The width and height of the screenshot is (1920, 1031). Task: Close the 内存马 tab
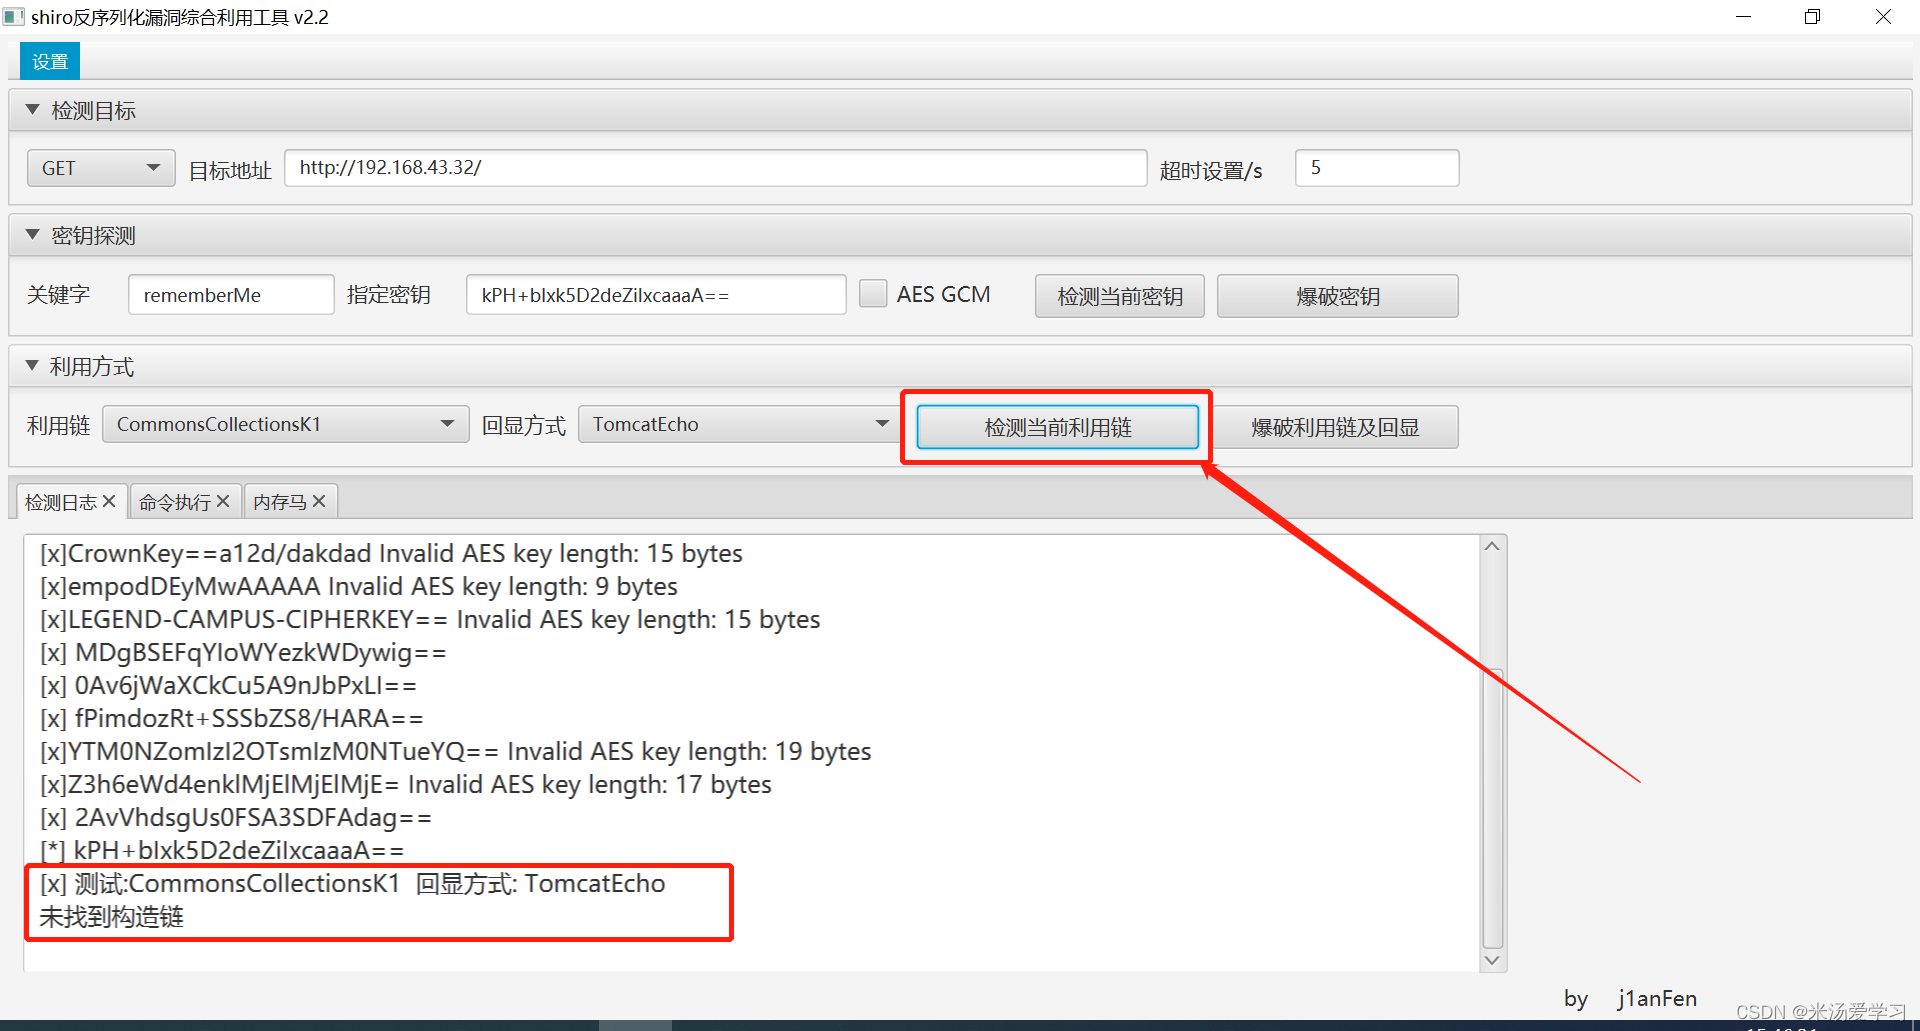pos(319,501)
